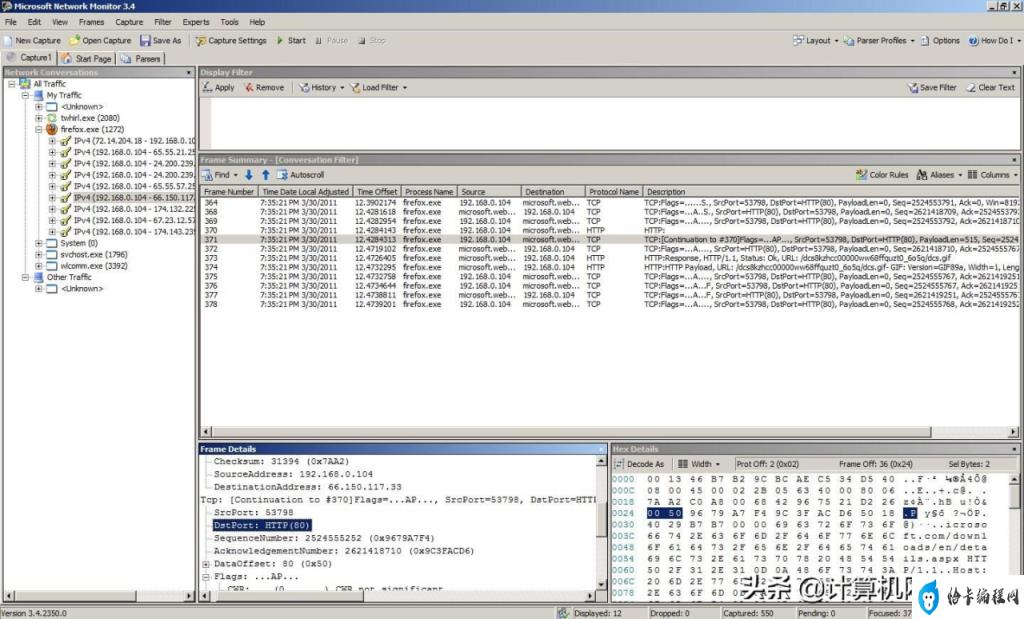Image resolution: width=1024 pixels, height=619 pixels.
Task: Expand the DataOffset node in Frame Details
Action: (x=206, y=564)
